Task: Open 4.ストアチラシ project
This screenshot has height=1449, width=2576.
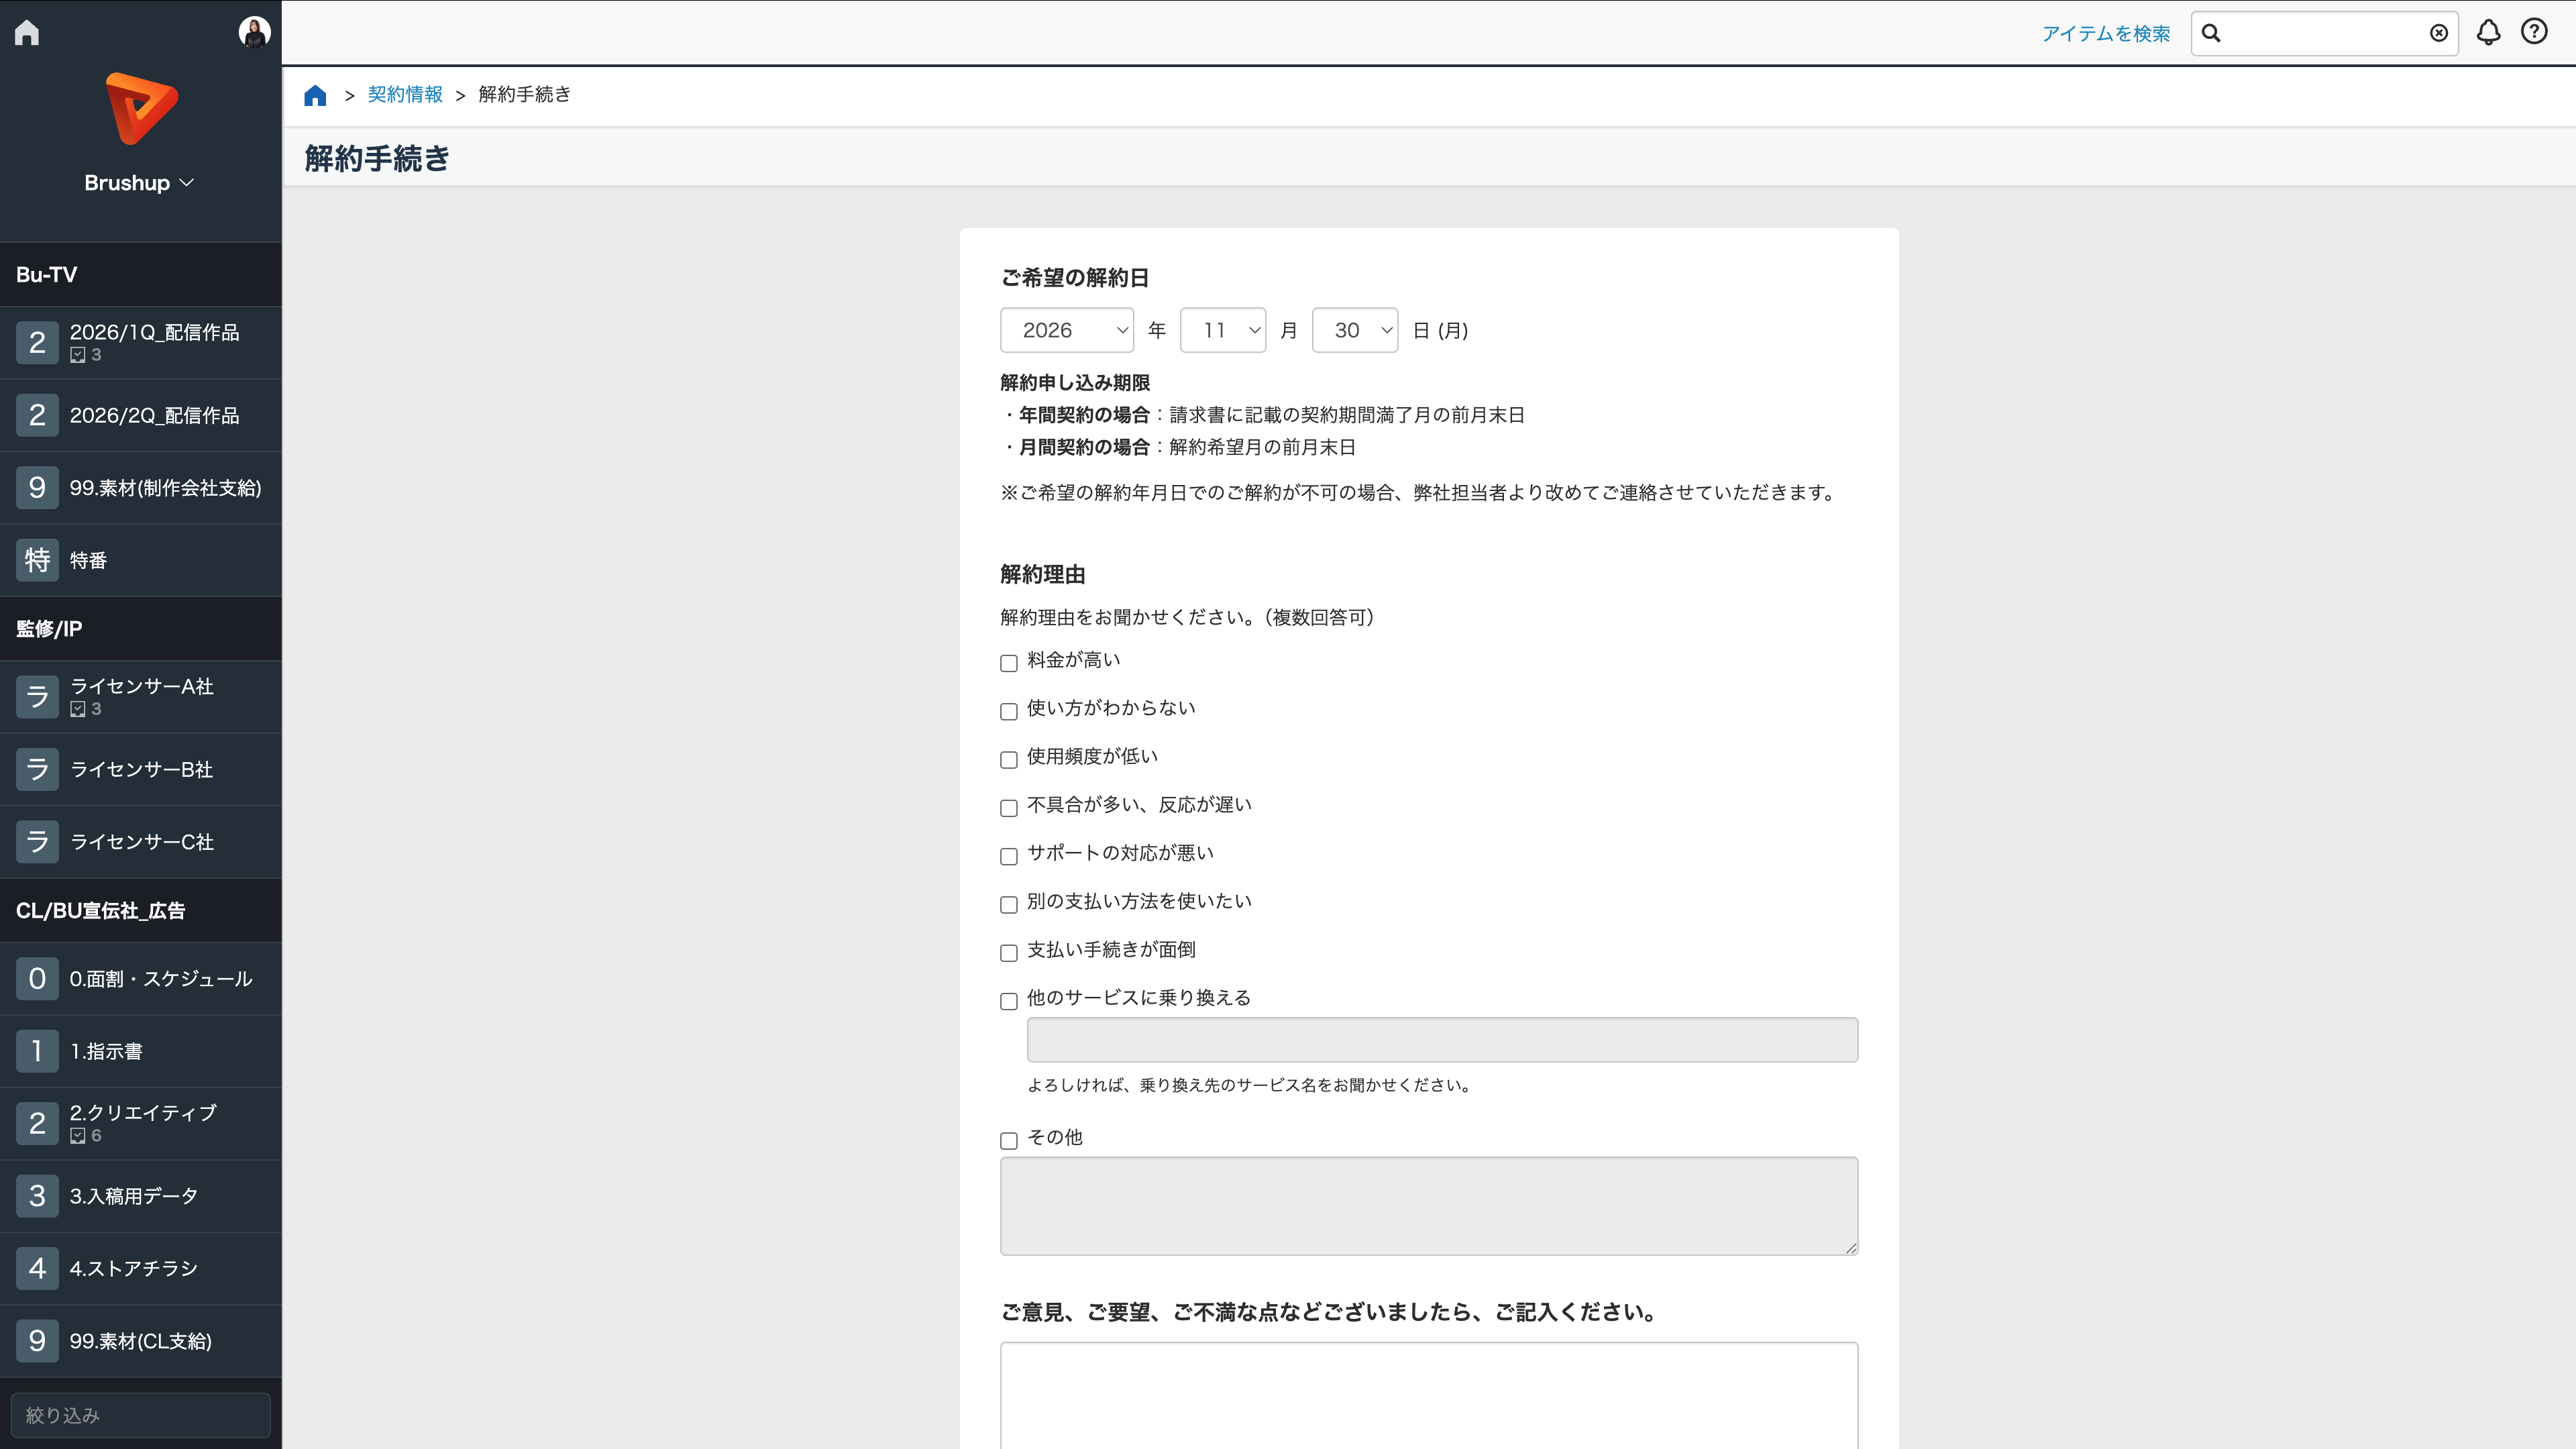Action: point(141,1268)
